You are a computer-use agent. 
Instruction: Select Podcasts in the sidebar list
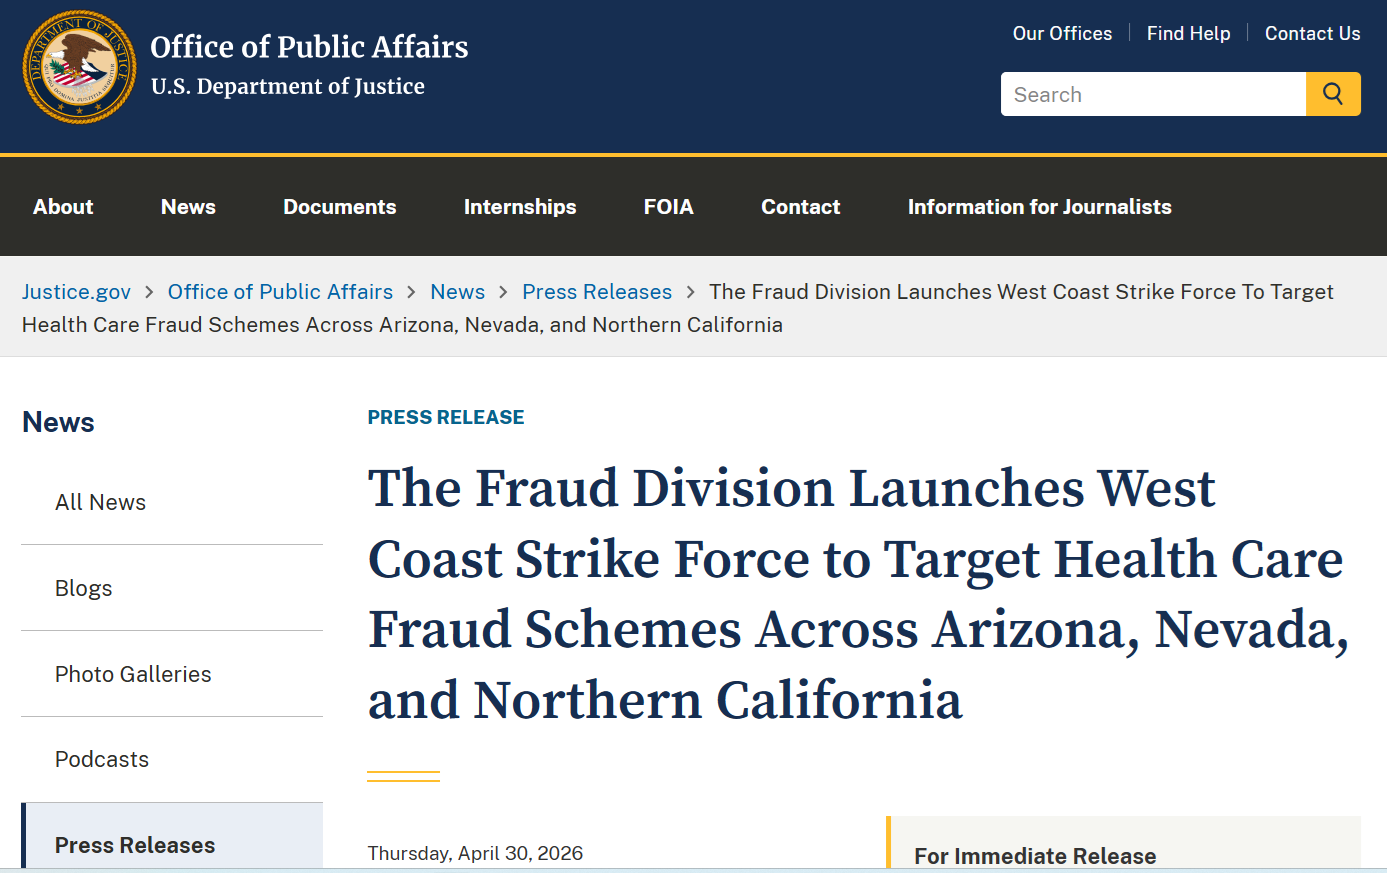pos(102,759)
